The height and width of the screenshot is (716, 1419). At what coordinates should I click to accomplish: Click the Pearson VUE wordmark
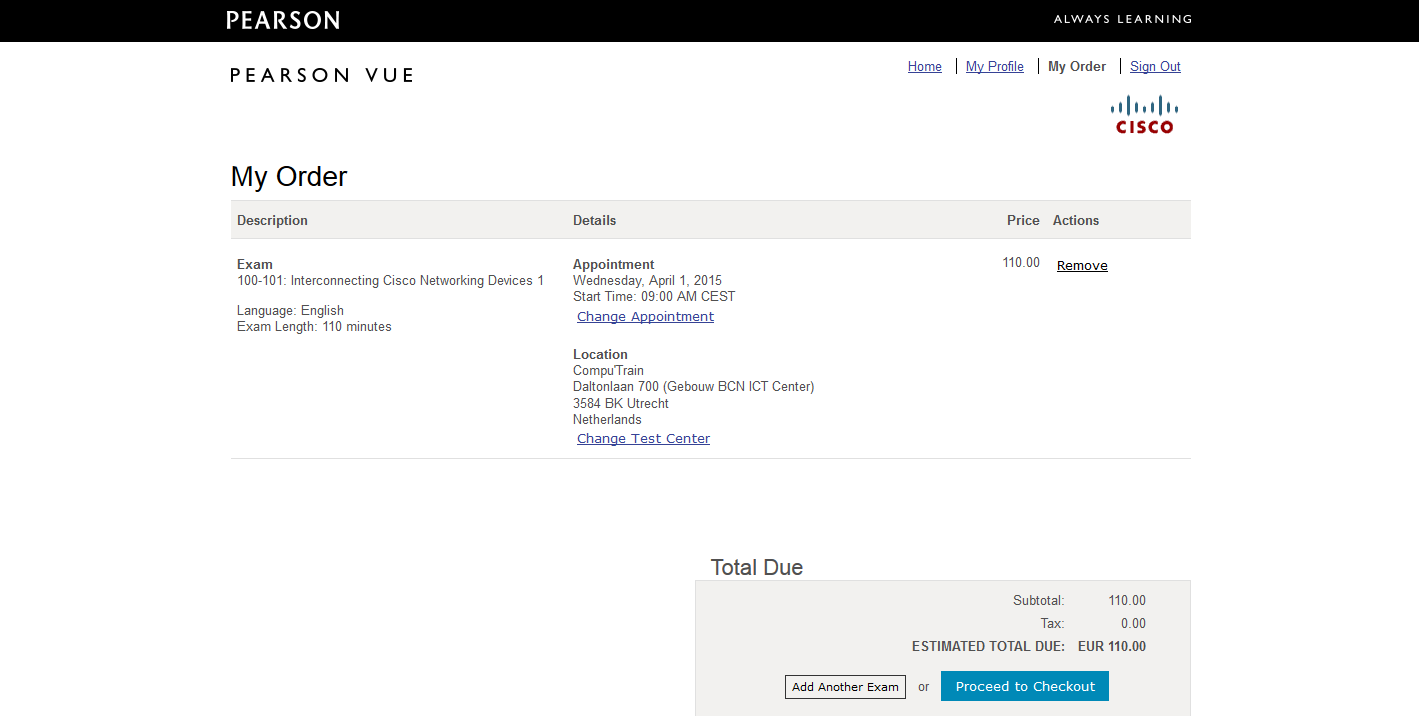[322, 75]
